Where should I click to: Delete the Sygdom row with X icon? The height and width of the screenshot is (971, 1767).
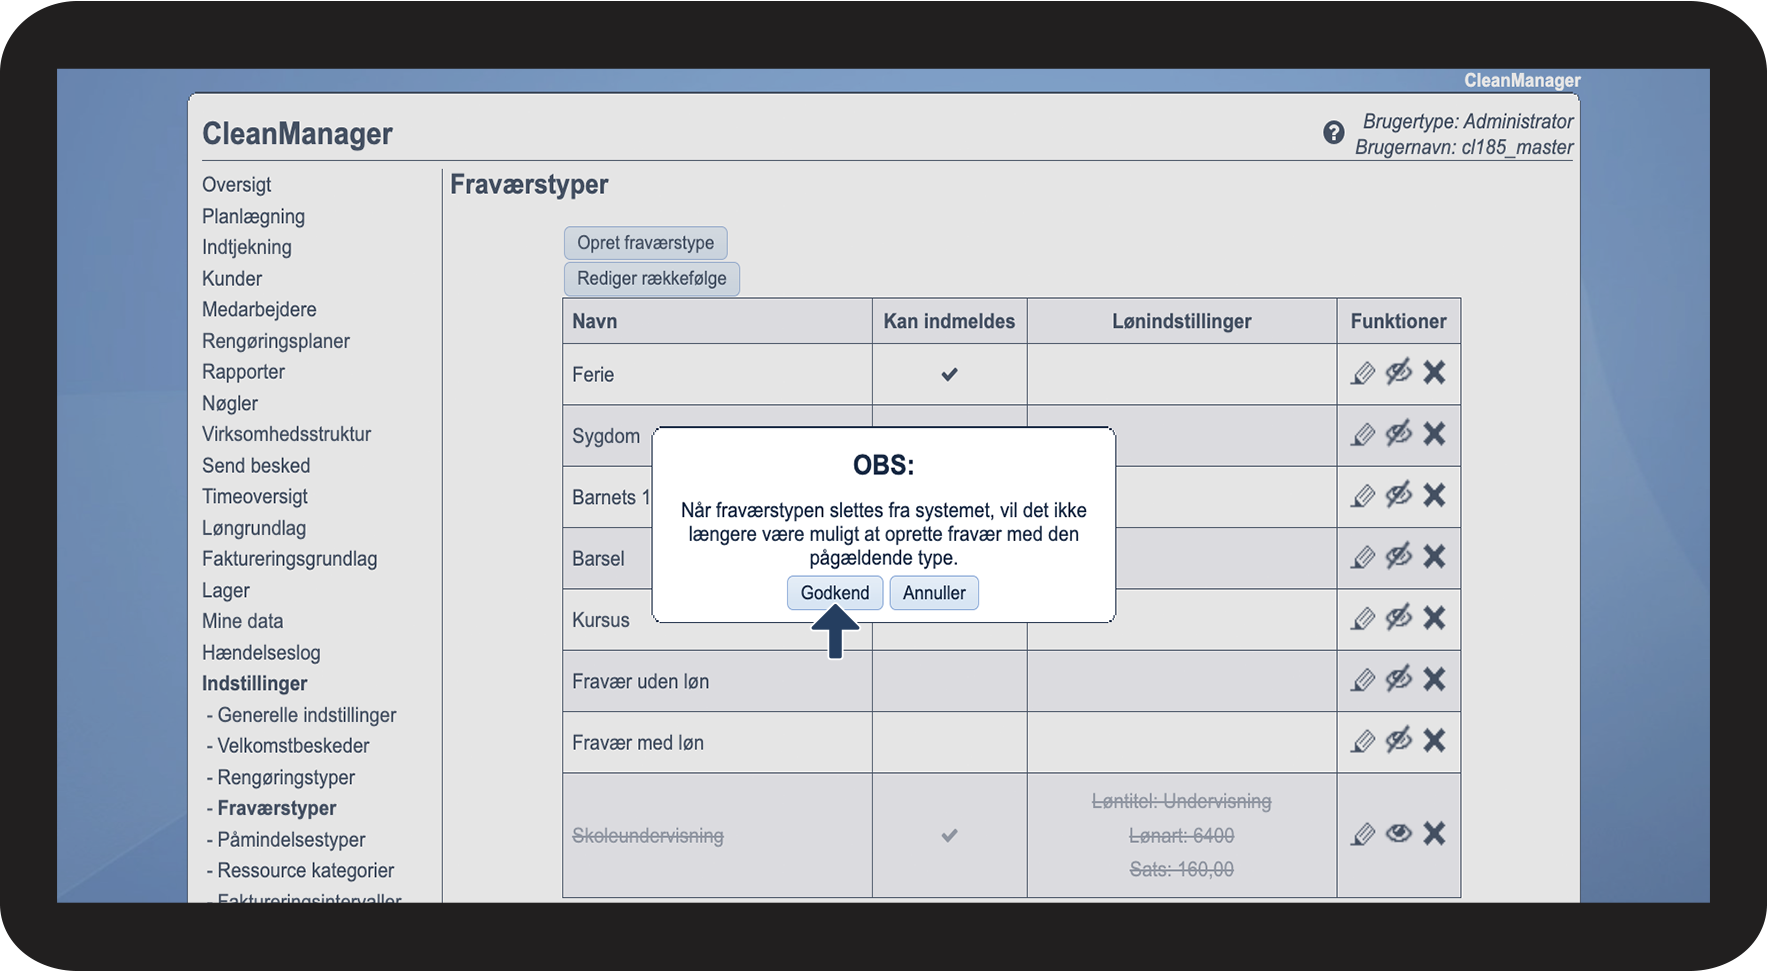point(1434,433)
